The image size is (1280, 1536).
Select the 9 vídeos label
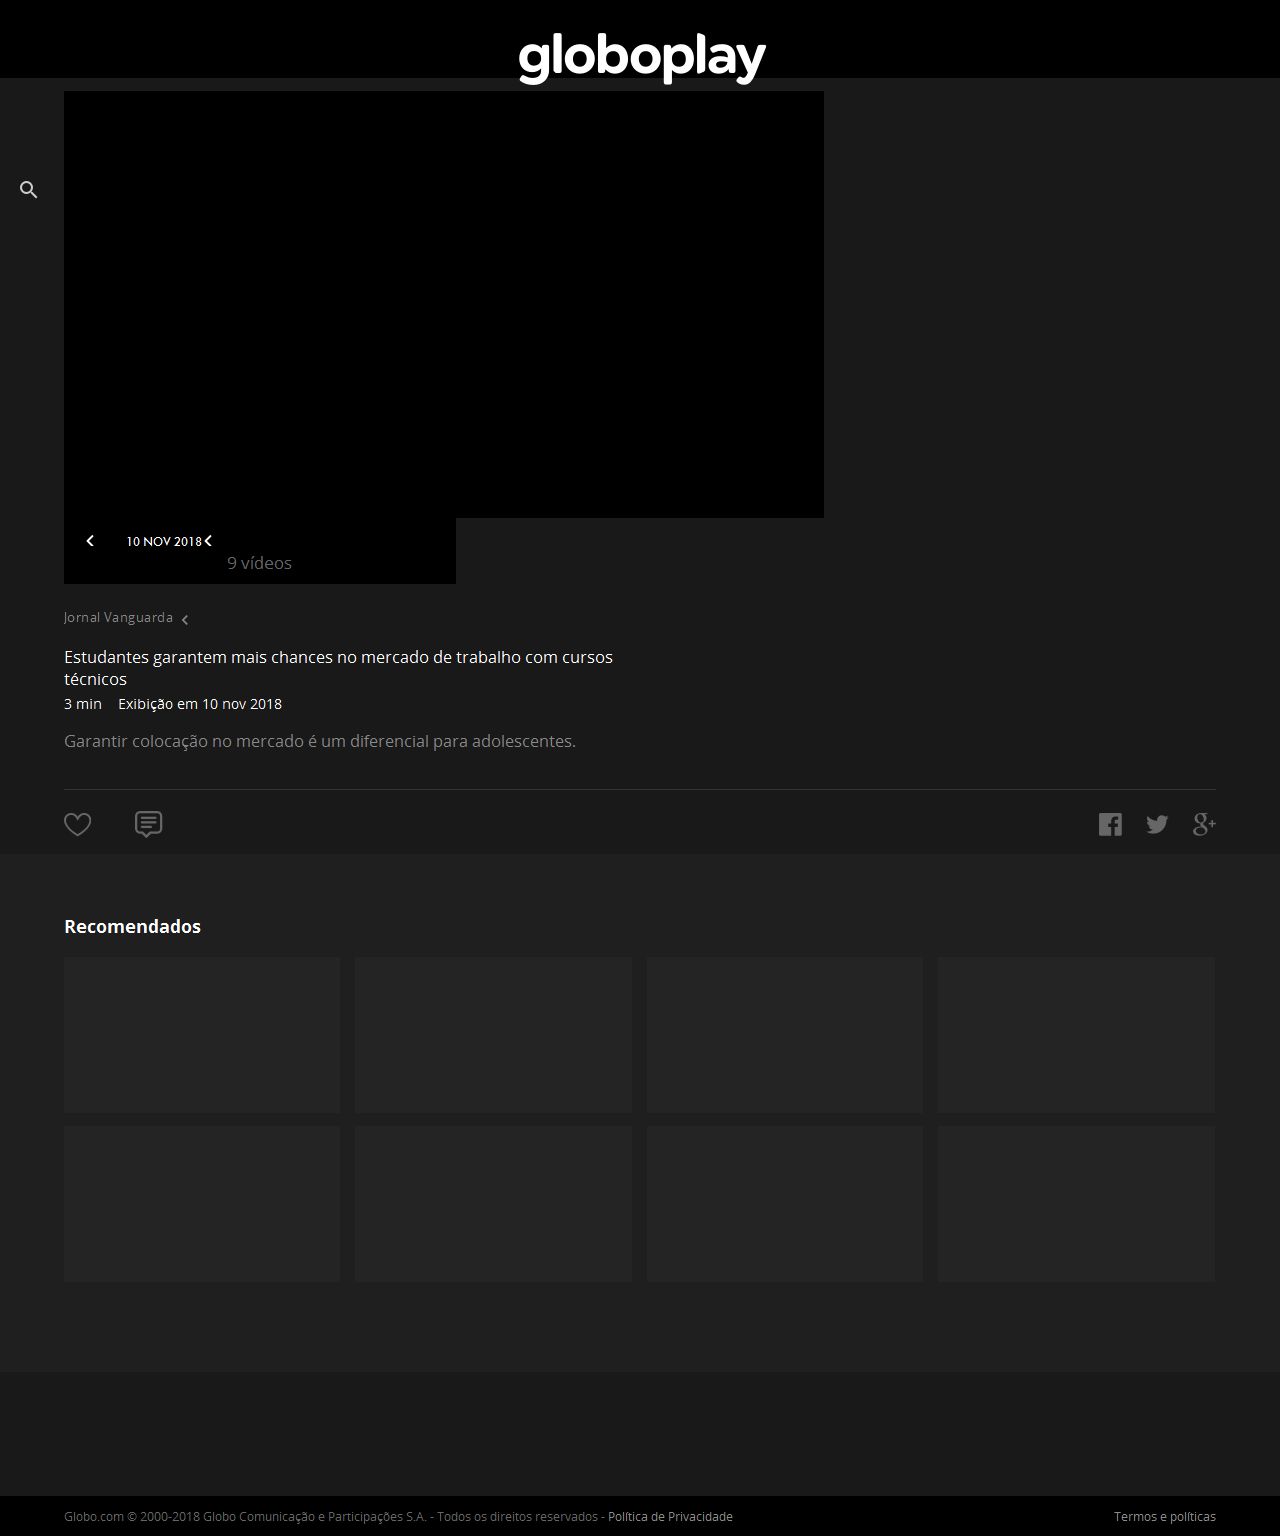coord(259,563)
